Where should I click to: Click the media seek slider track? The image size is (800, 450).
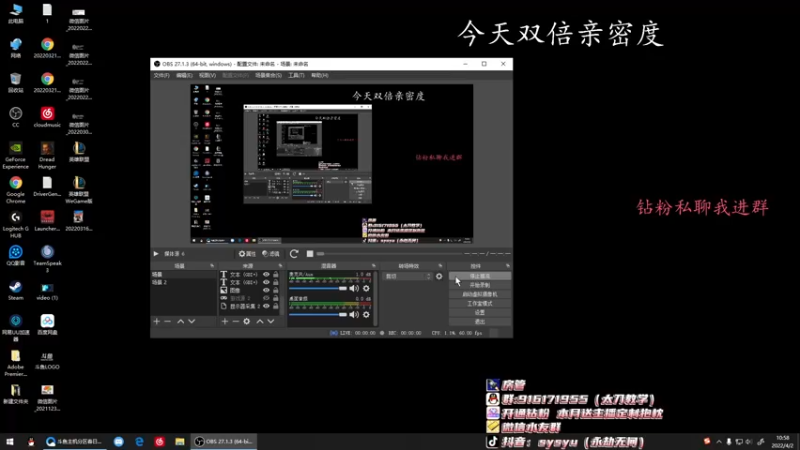pyautogui.click(x=388, y=254)
